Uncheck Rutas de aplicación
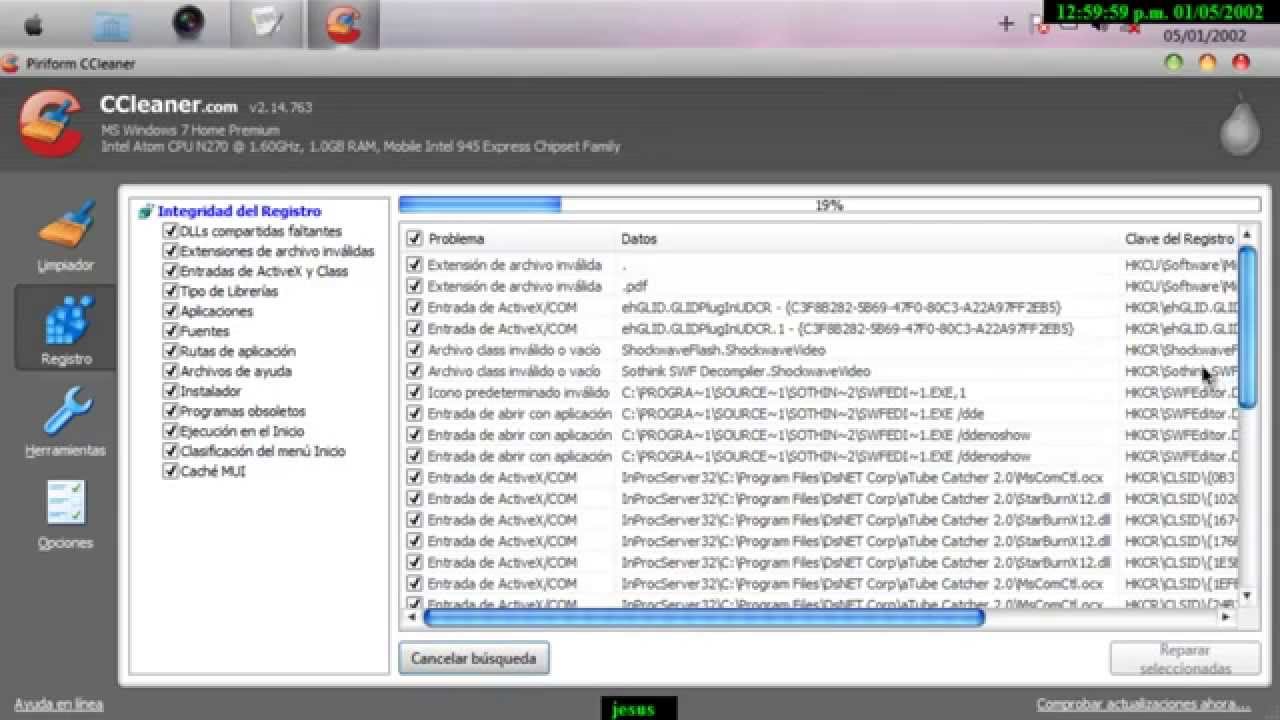1280x720 pixels. click(x=170, y=351)
